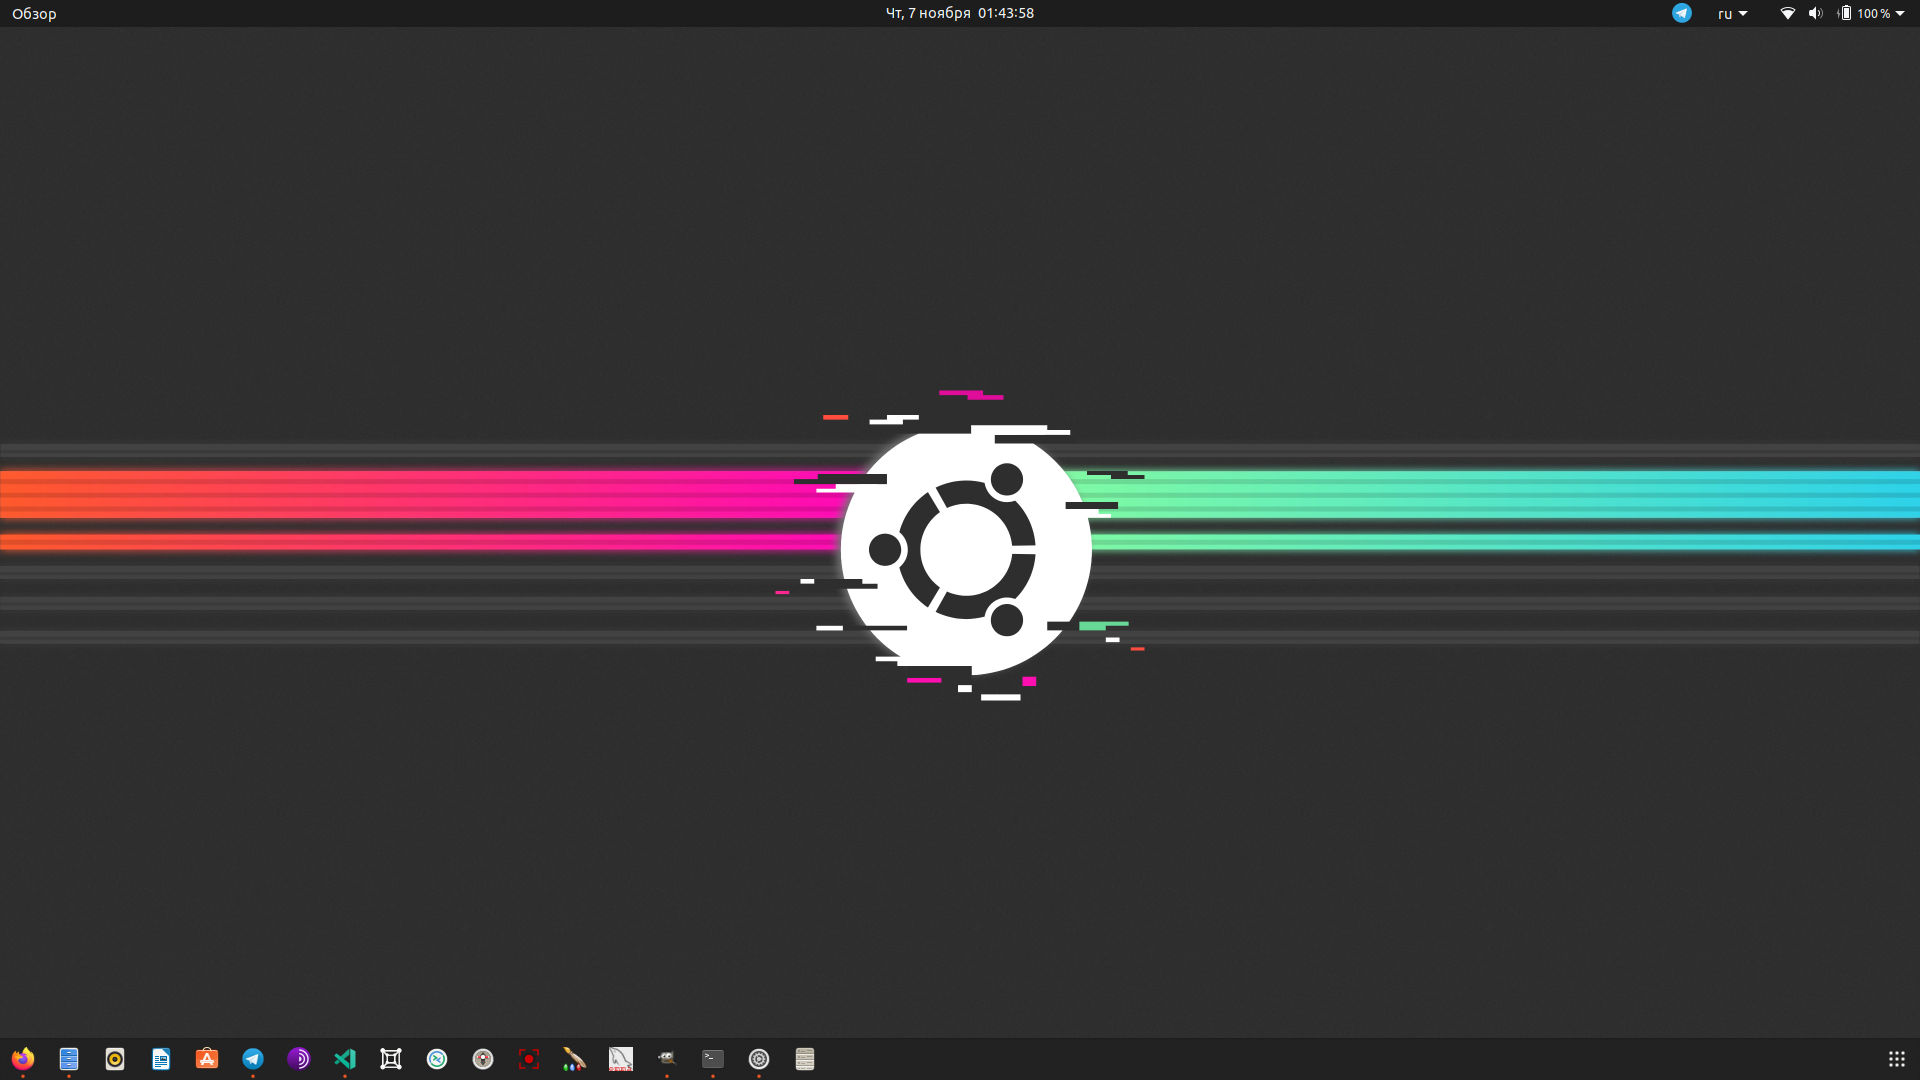The height and width of the screenshot is (1080, 1920).
Task: Open Visual Studio Code from the dock
Action: pyautogui.click(x=345, y=1059)
